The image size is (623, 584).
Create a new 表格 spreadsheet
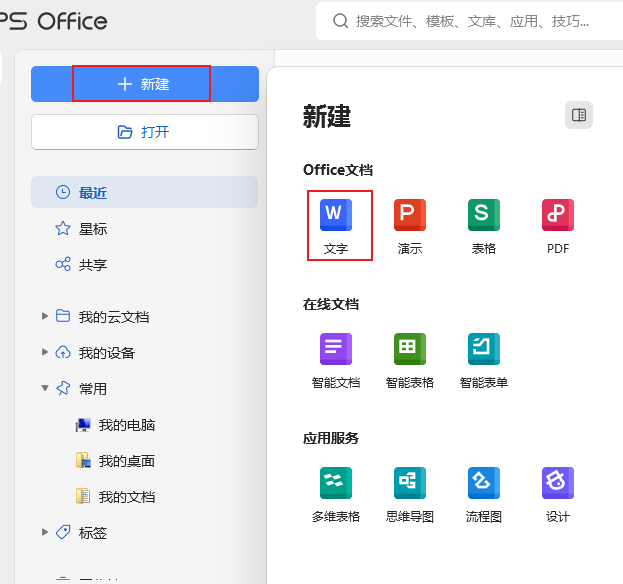click(x=484, y=226)
